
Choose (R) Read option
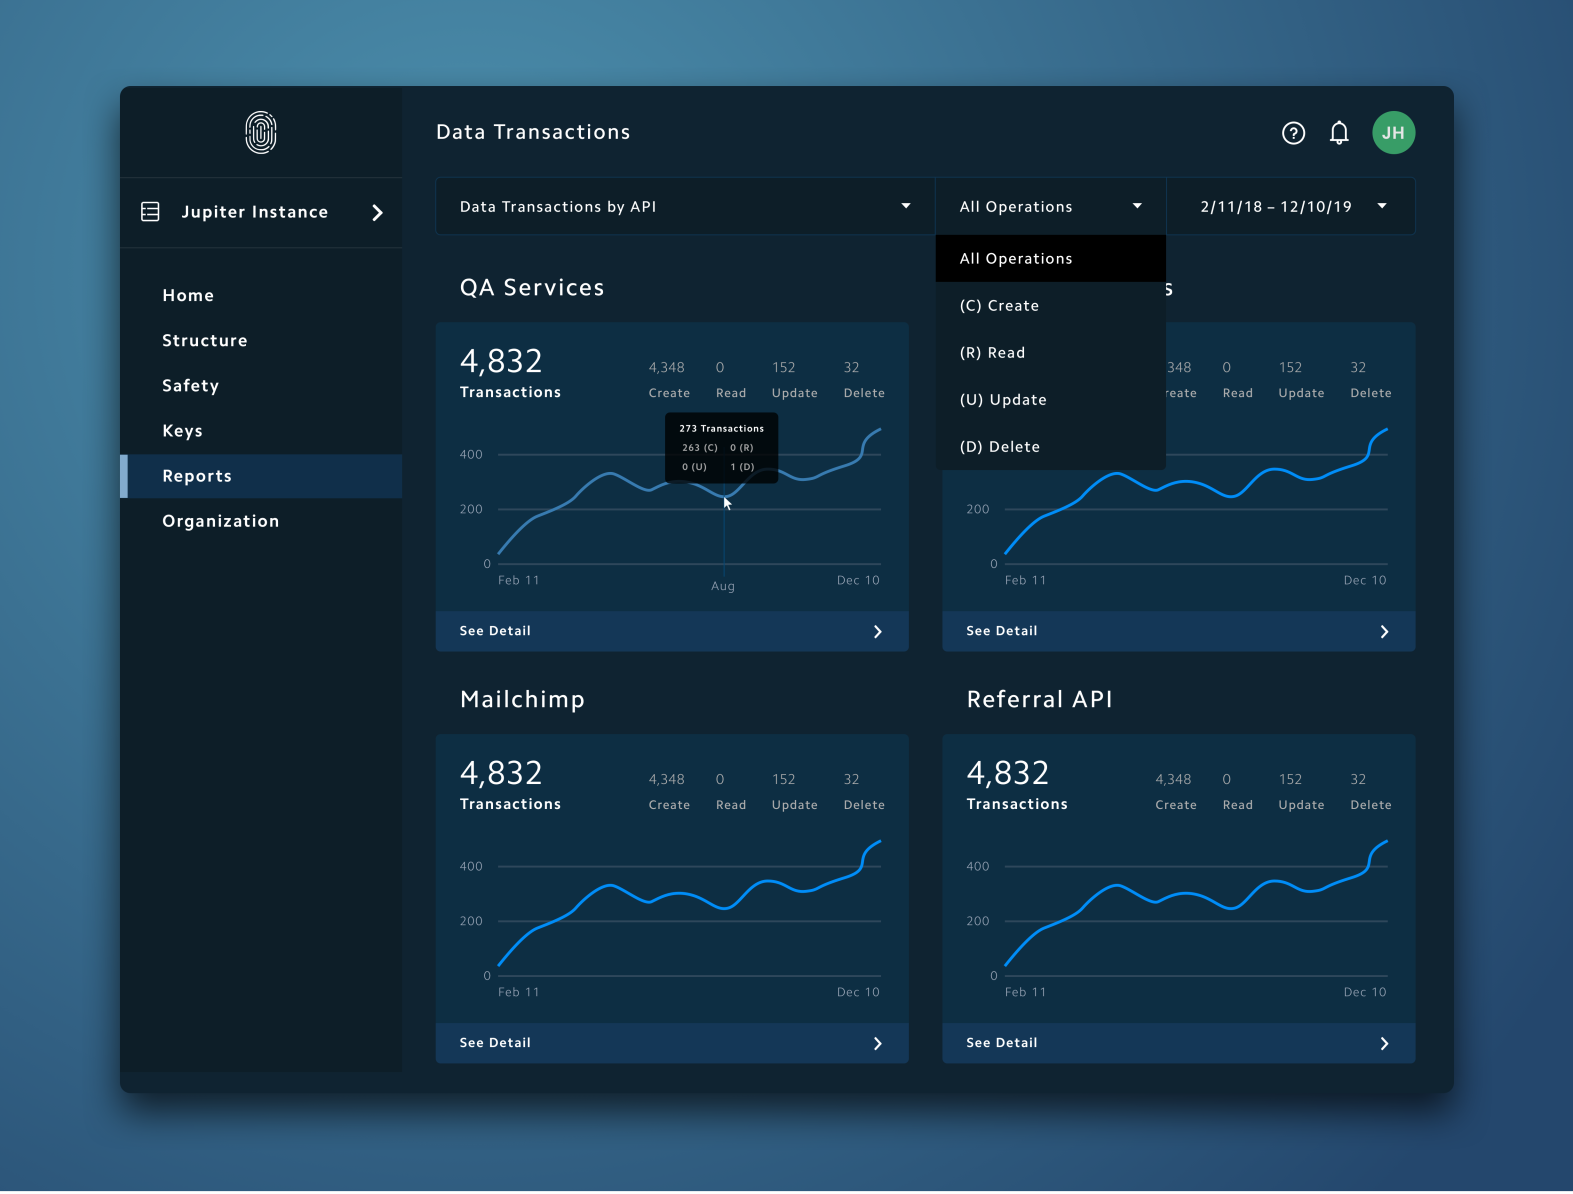1051,352
